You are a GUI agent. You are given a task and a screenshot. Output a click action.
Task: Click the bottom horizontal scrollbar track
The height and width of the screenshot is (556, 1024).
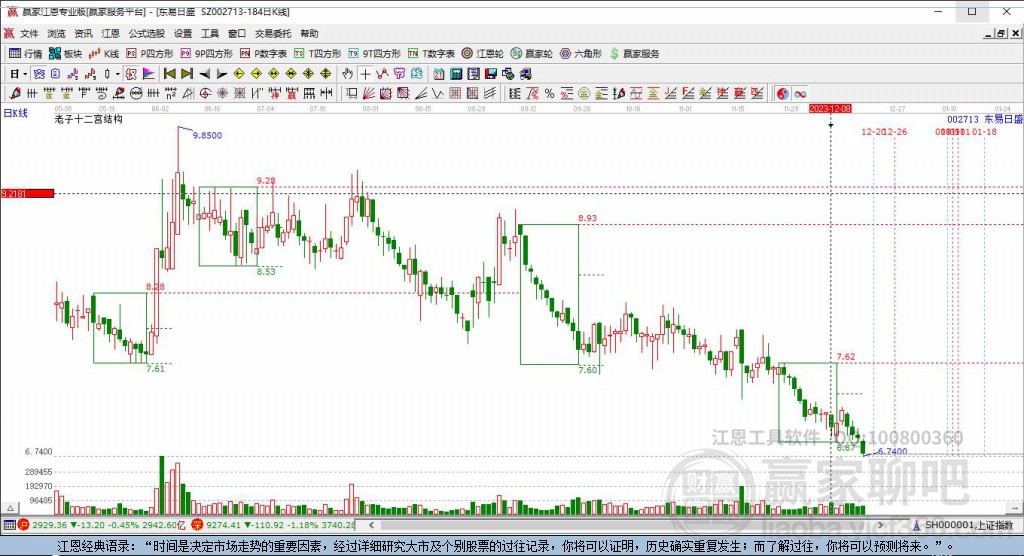[x=627, y=525]
